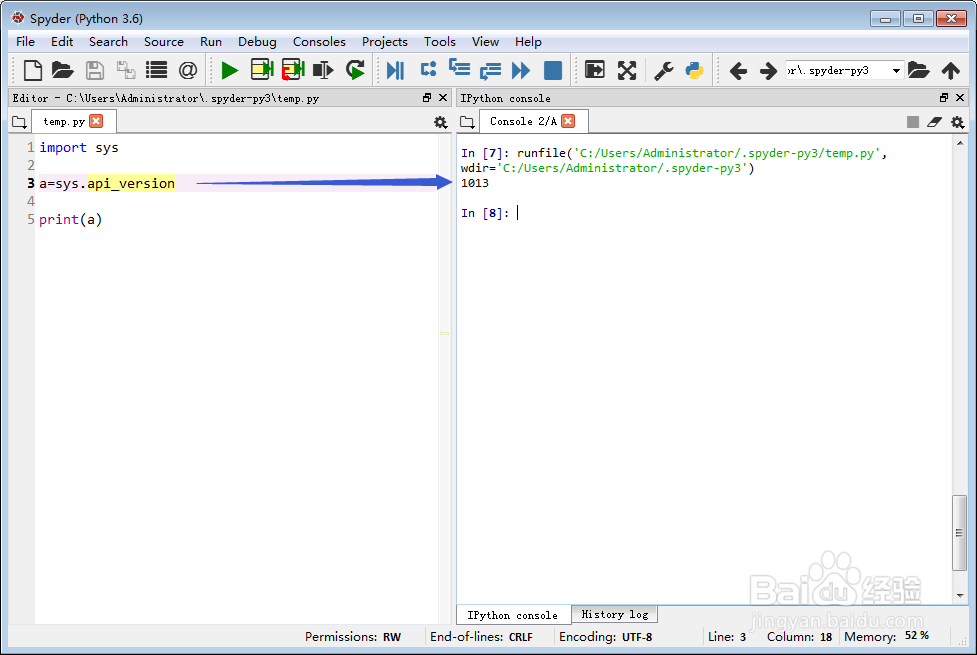Screen dimensions: 977x655
Task: Open PYTHONPATH manager Python icon
Action: 694,70
